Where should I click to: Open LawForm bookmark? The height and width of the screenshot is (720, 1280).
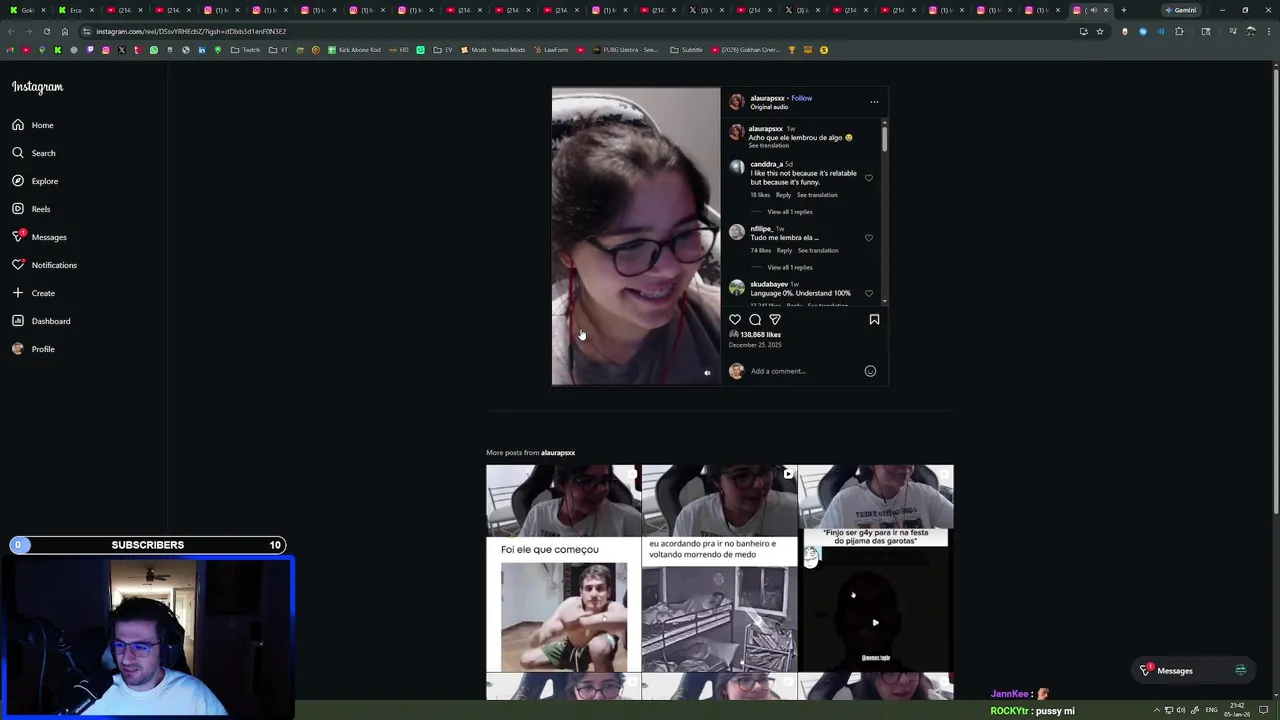tap(551, 50)
